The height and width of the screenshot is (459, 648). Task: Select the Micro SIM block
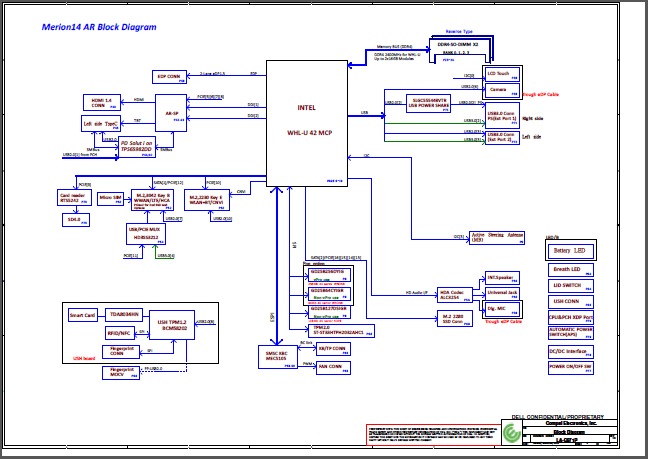click(x=111, y=198)
